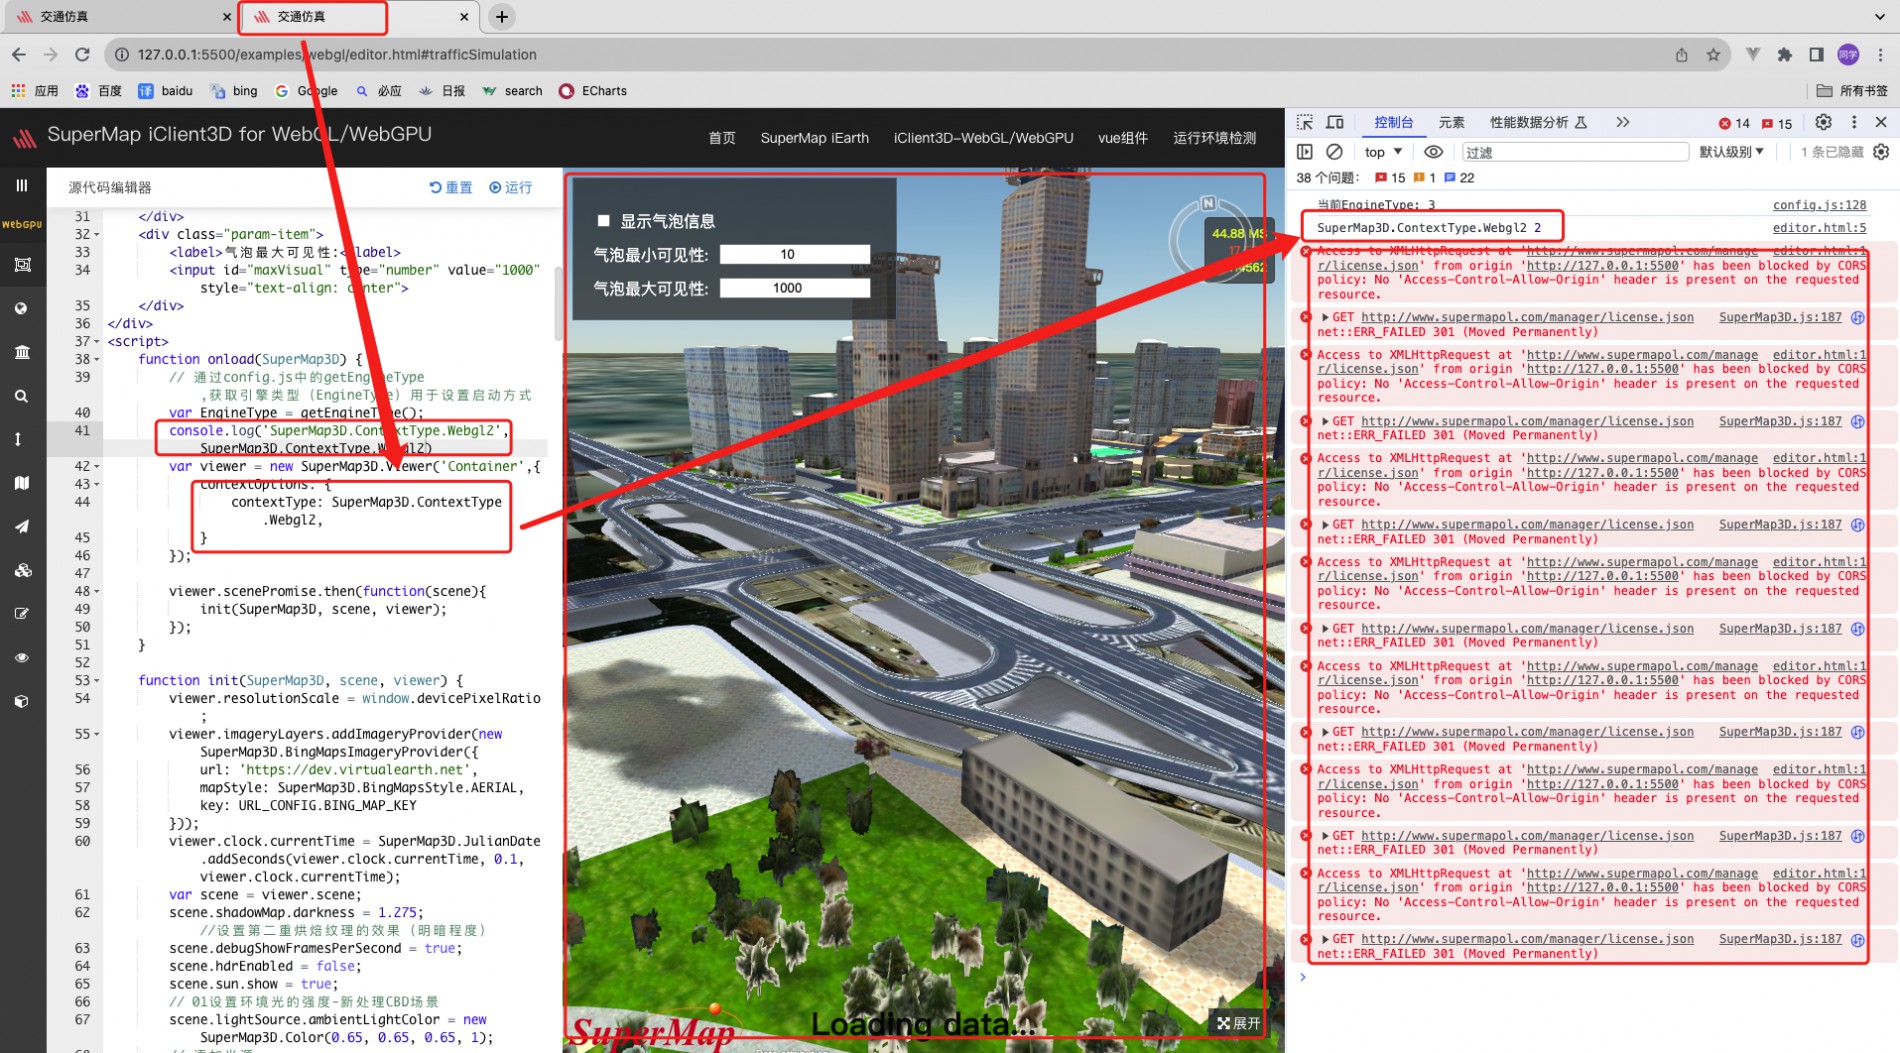This screenshot has height=1053, width=1900.
Task: Select the pencil edit icon in sidebar
Action: pyautogui.click(x=21, y=614)
